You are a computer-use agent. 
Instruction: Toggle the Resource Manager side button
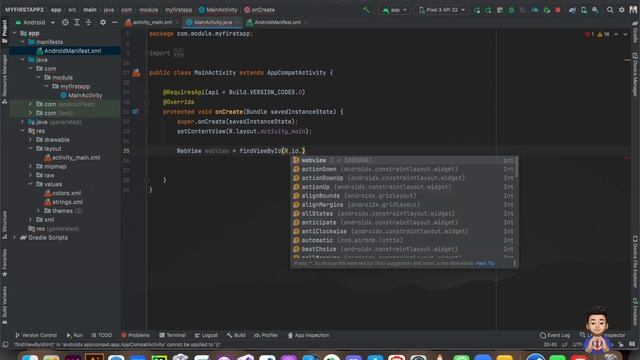click(4, 79)
